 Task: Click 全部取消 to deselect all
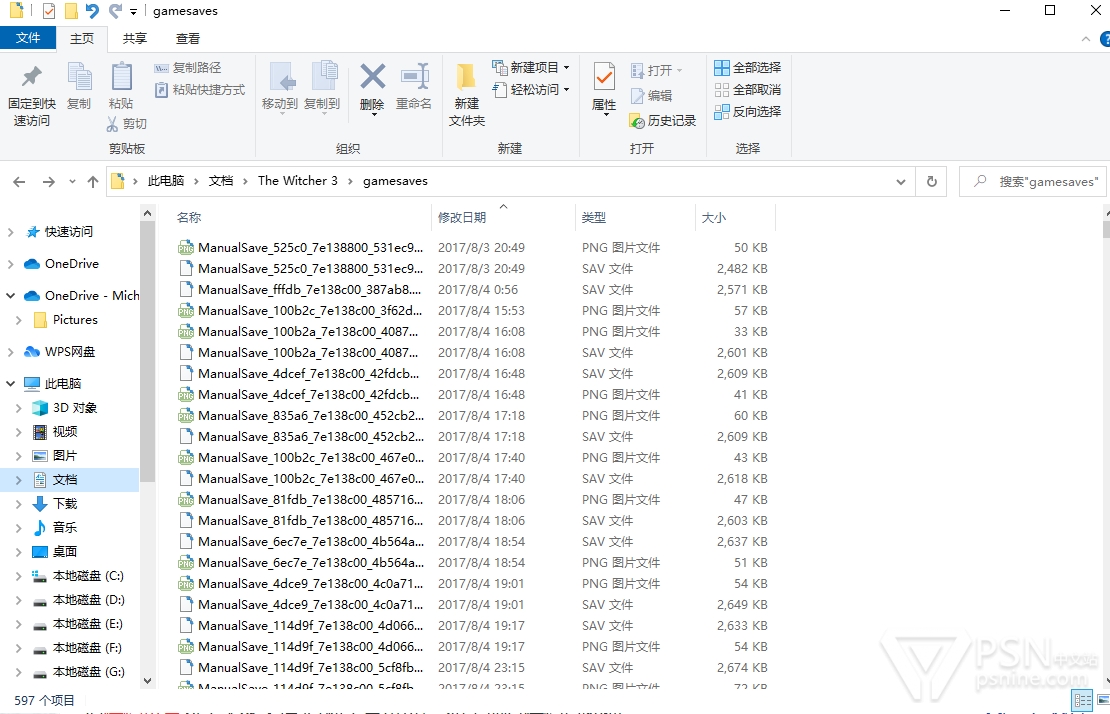(748, 90)
